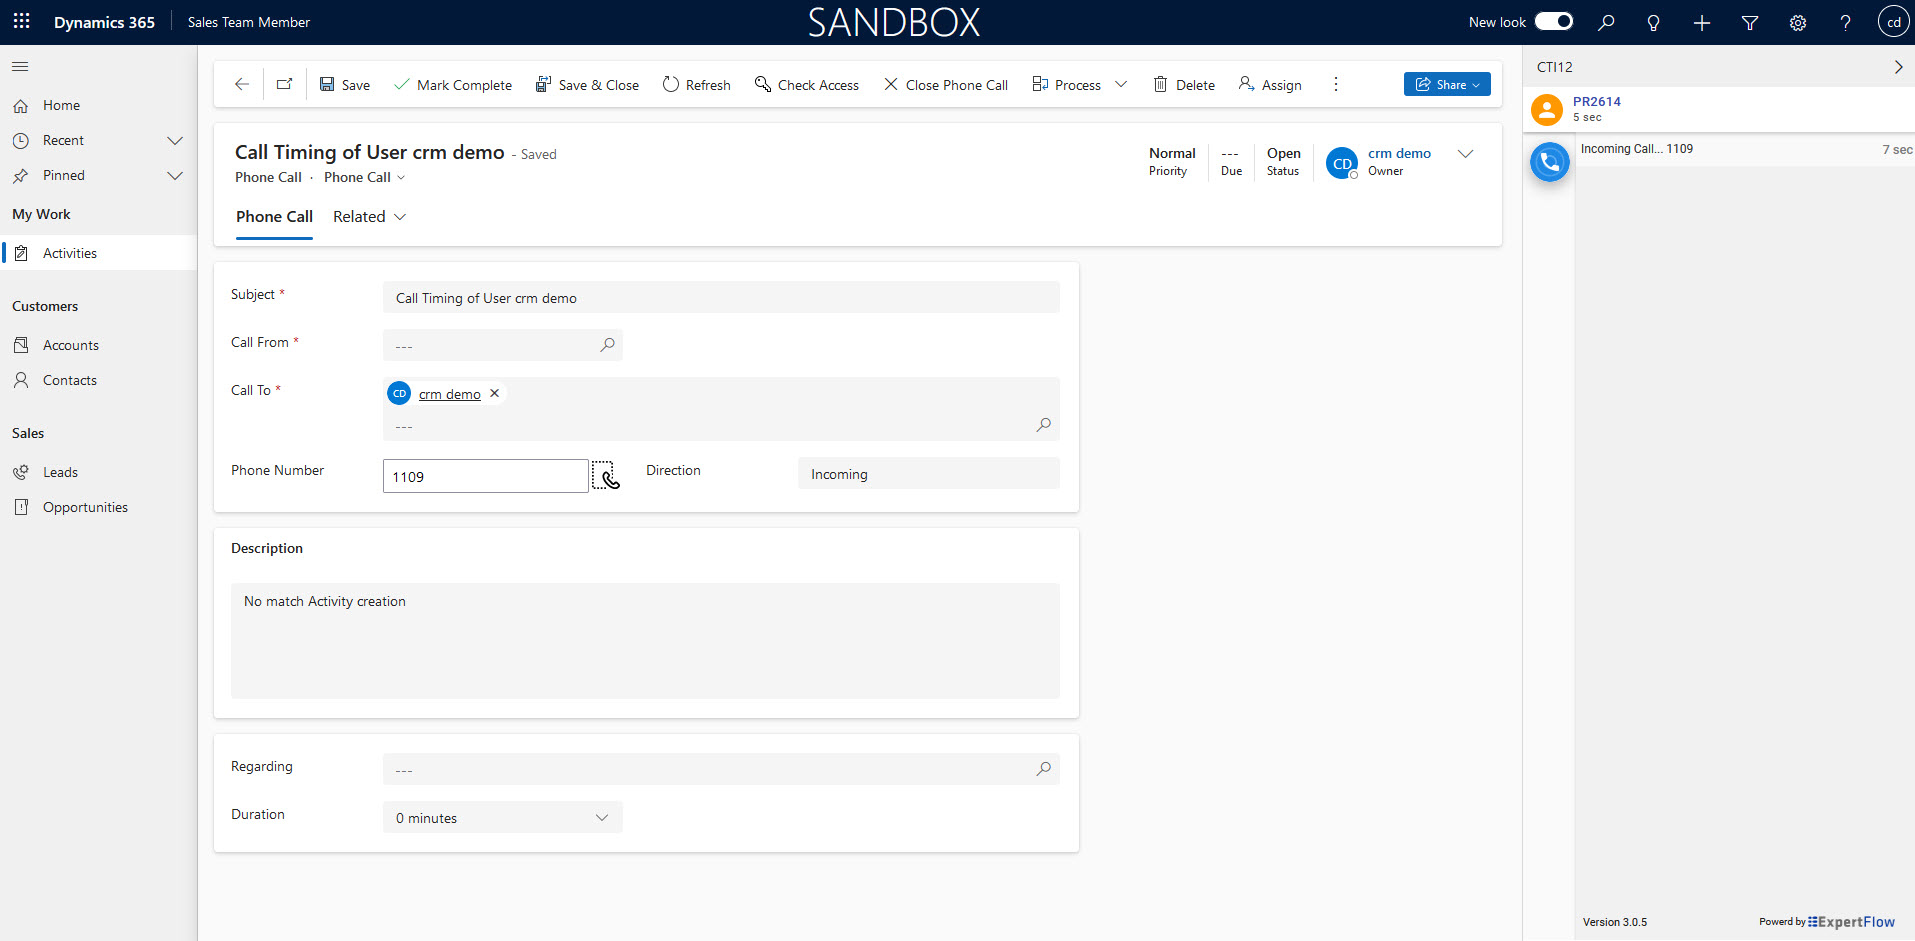Screen dimensions: 1915x941
Task: Remove crm demo from Call To field
Action: point(494,394)
